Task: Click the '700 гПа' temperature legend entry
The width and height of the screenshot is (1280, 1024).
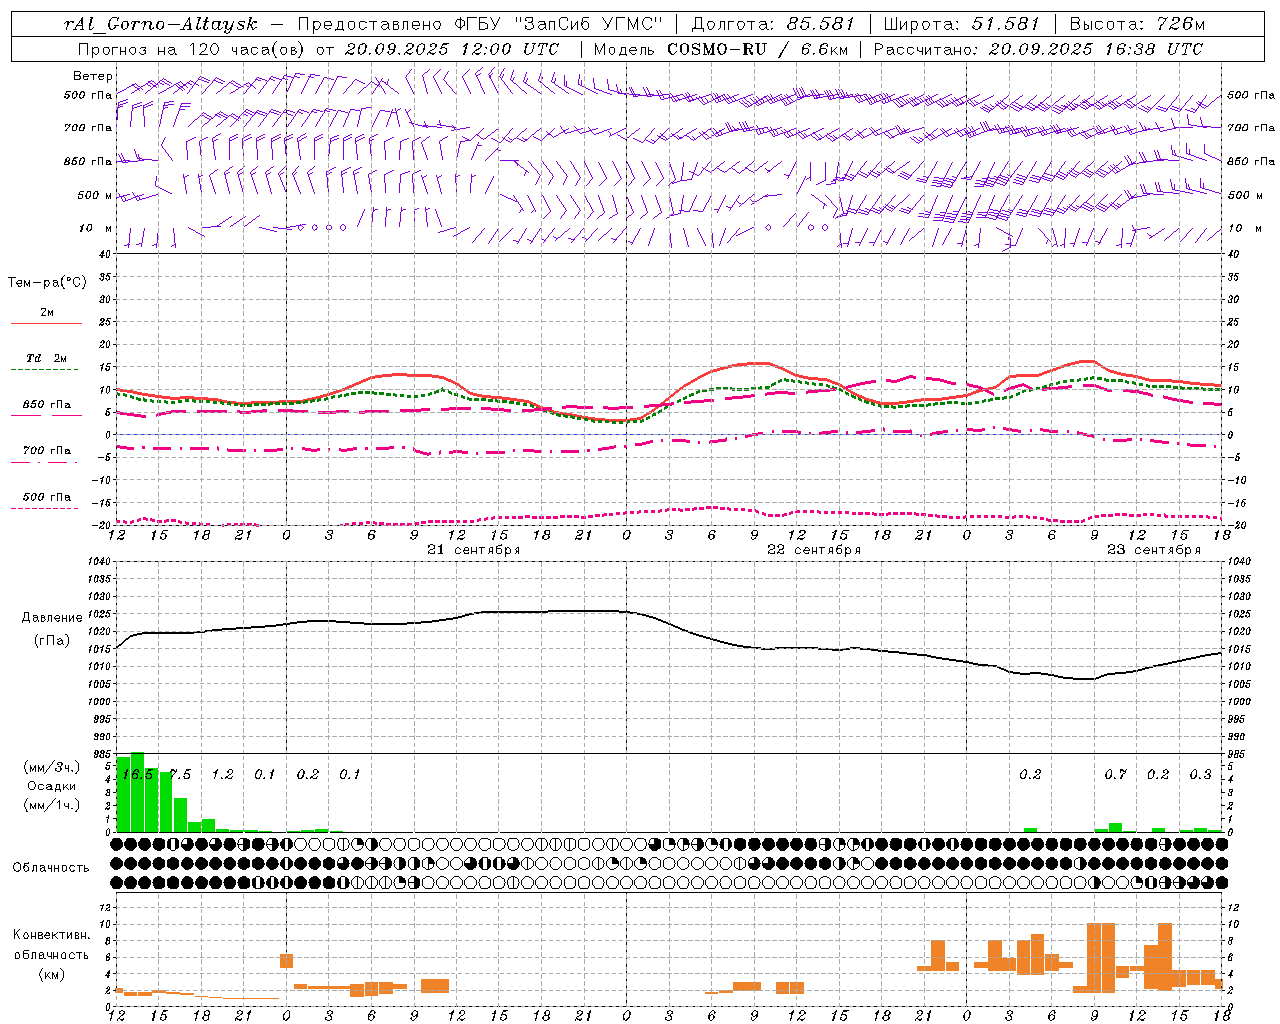Action: (x=47, y=450)
